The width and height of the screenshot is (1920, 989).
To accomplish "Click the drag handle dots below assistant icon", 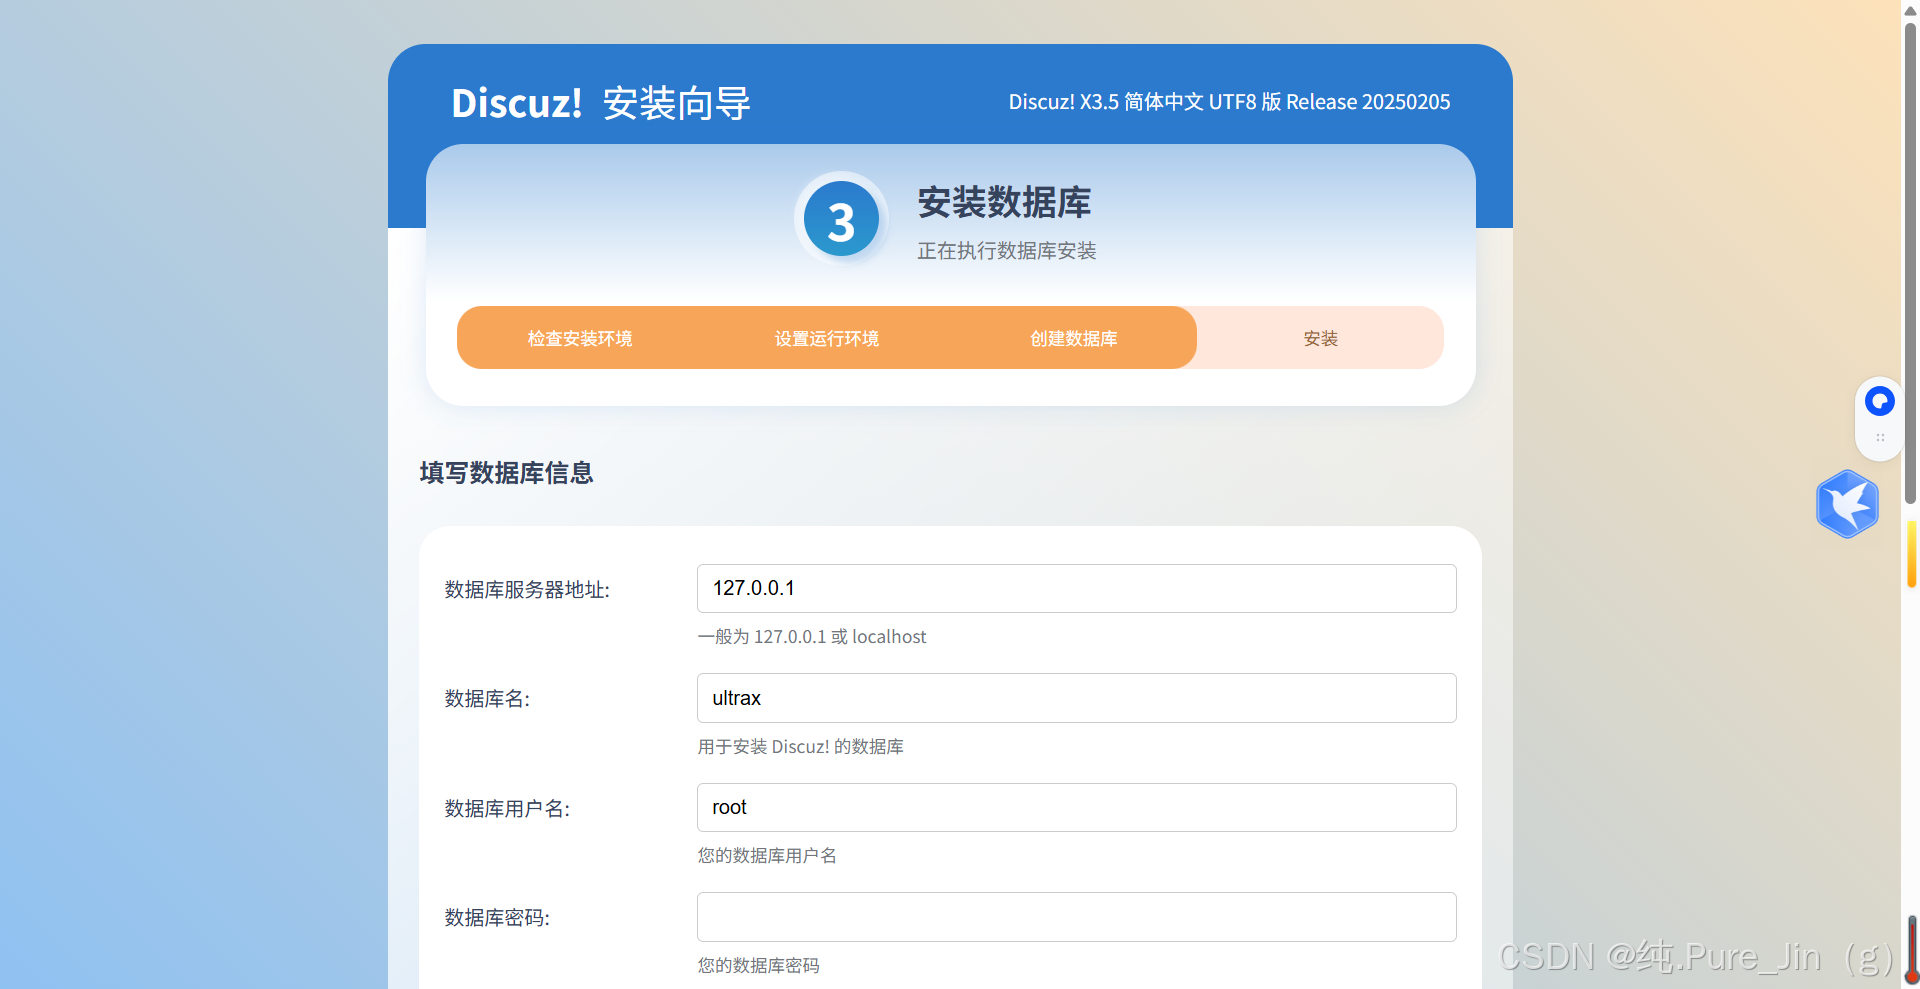I will tap(1880, 438).
